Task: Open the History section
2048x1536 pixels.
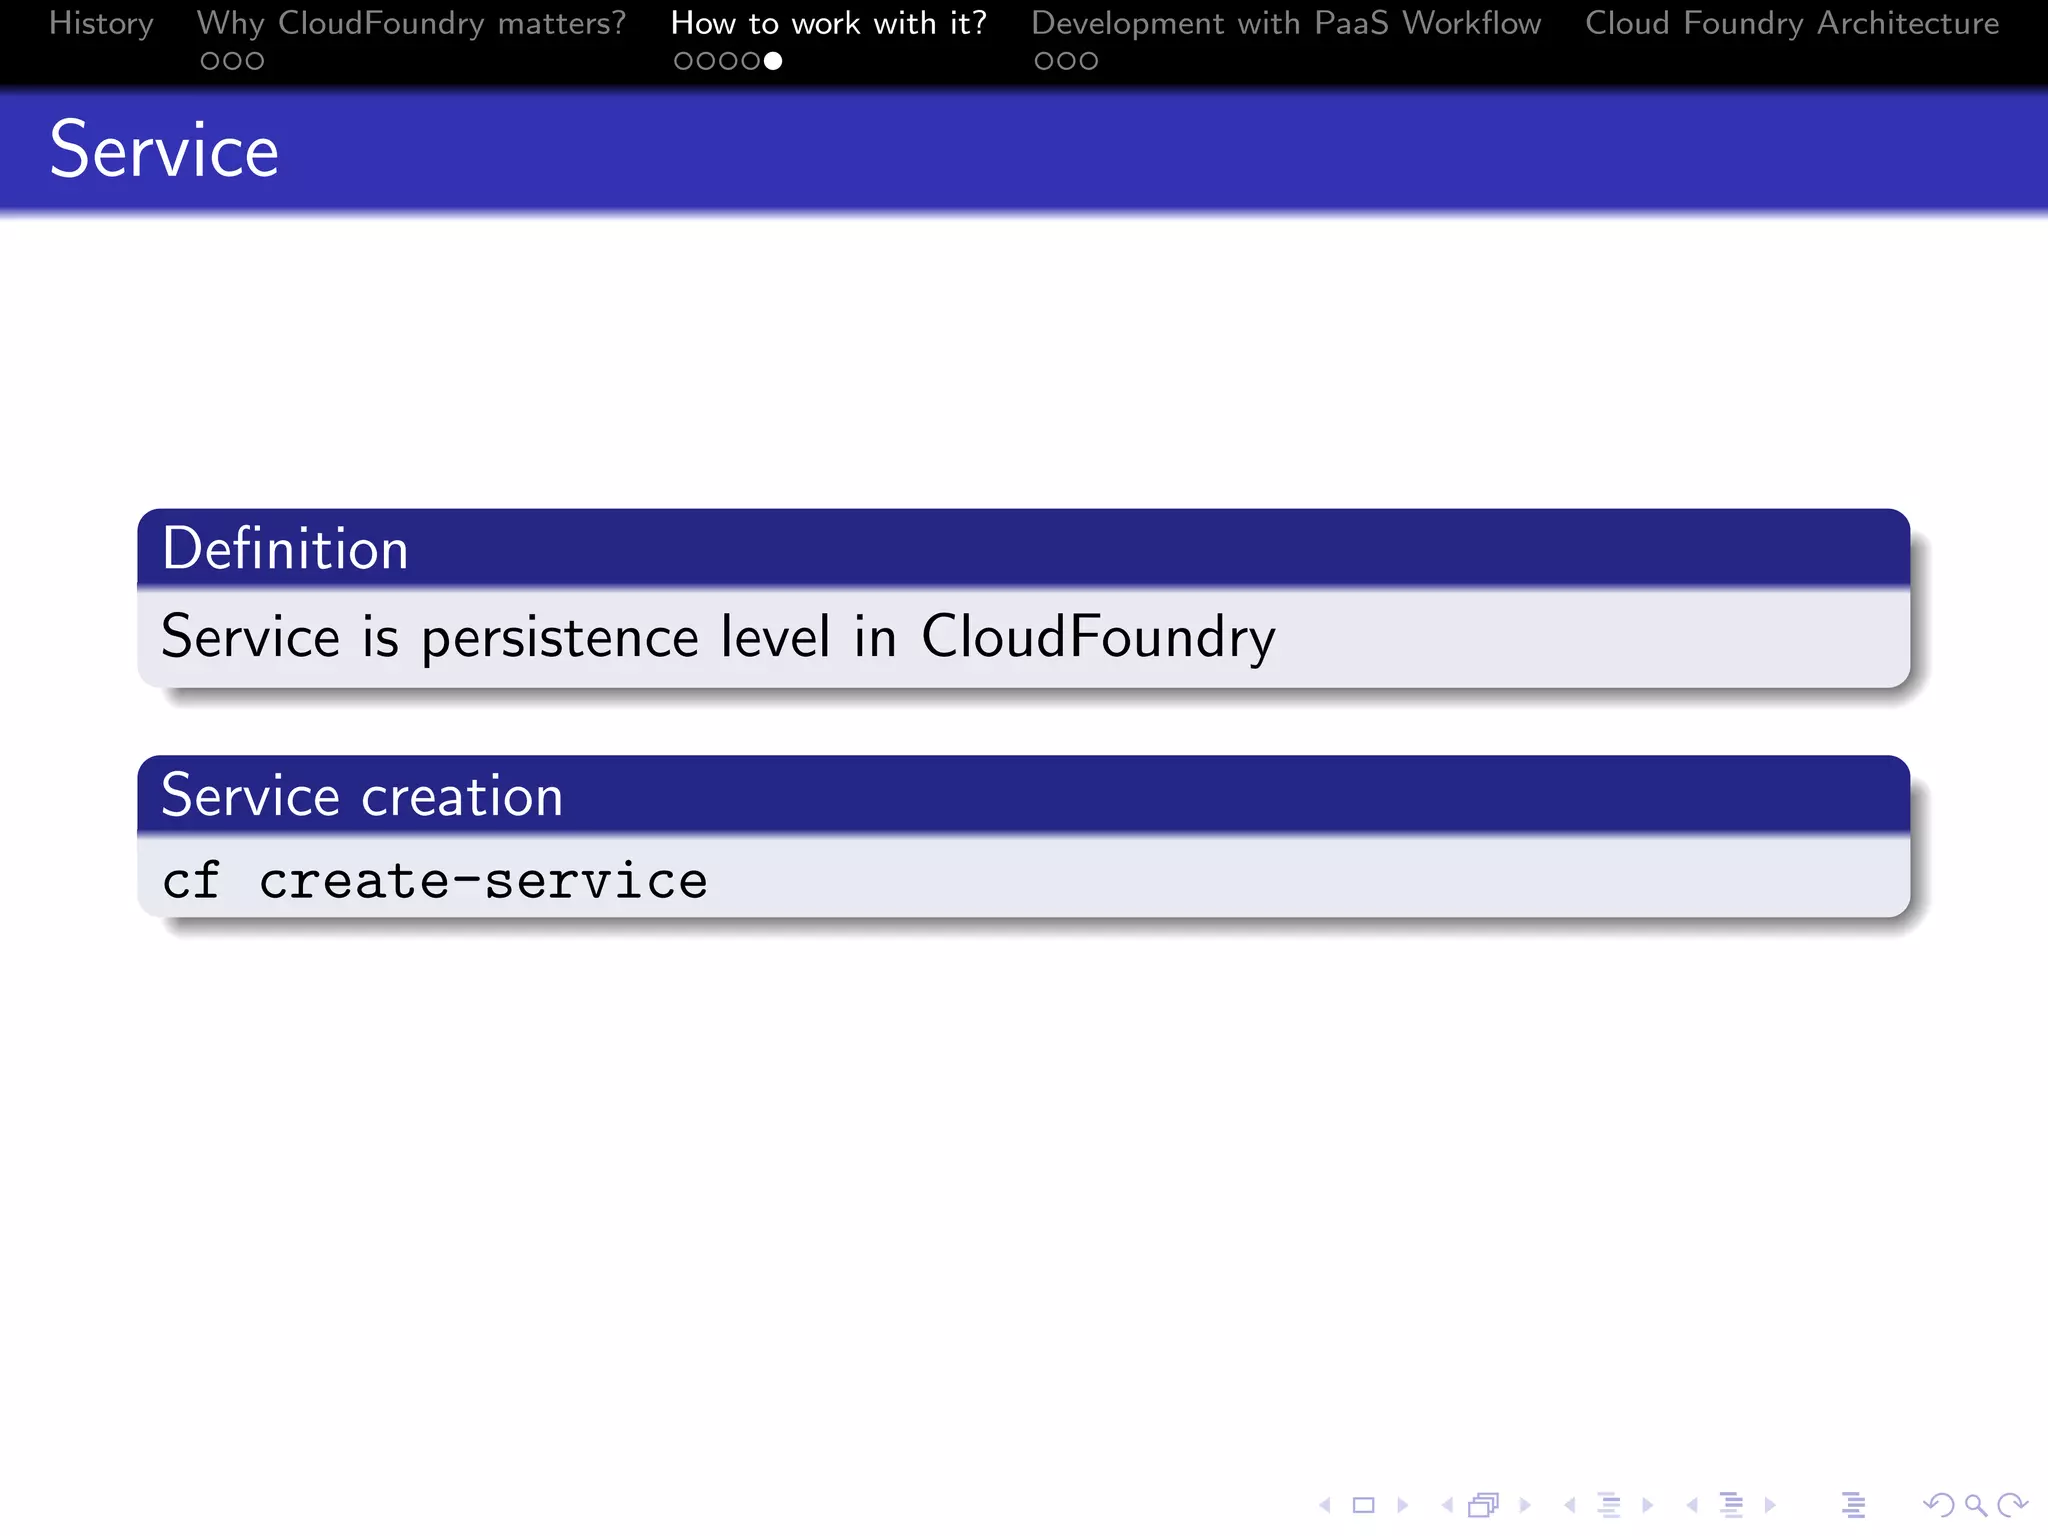Action: (x=101, y=23)
